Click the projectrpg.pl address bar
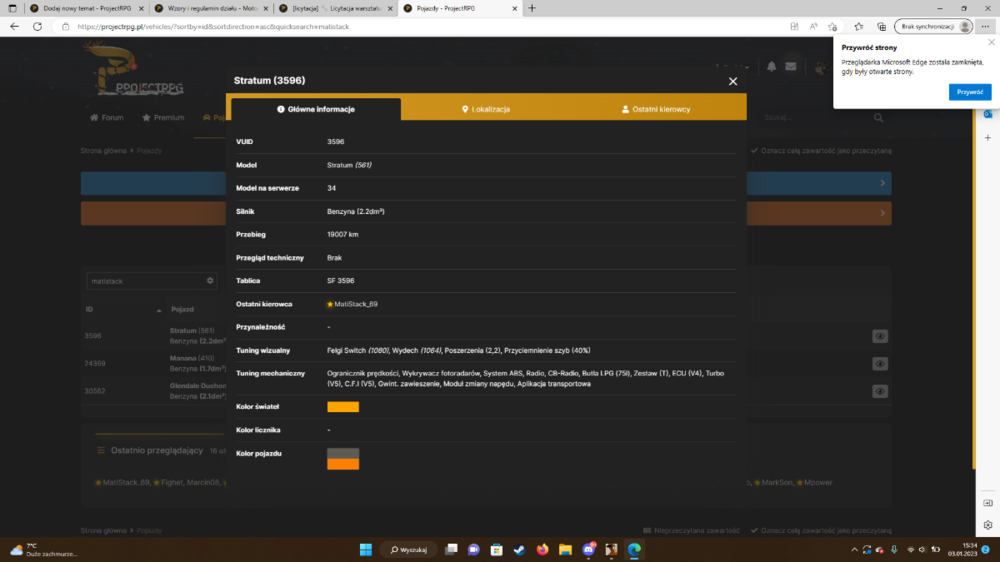Screen dimensions: 1000x562 point(213,27)
